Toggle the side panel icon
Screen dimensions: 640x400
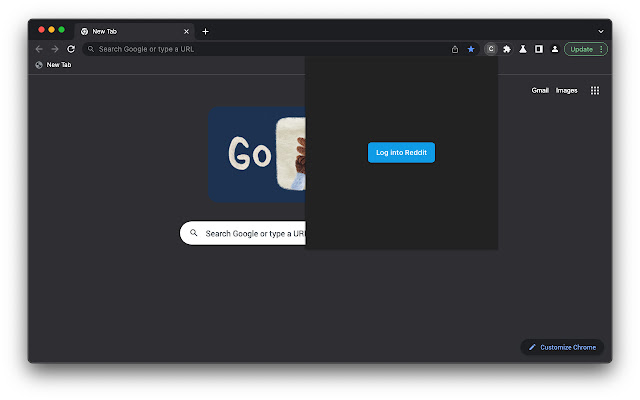pyautogui.click(x=539, y=49)
